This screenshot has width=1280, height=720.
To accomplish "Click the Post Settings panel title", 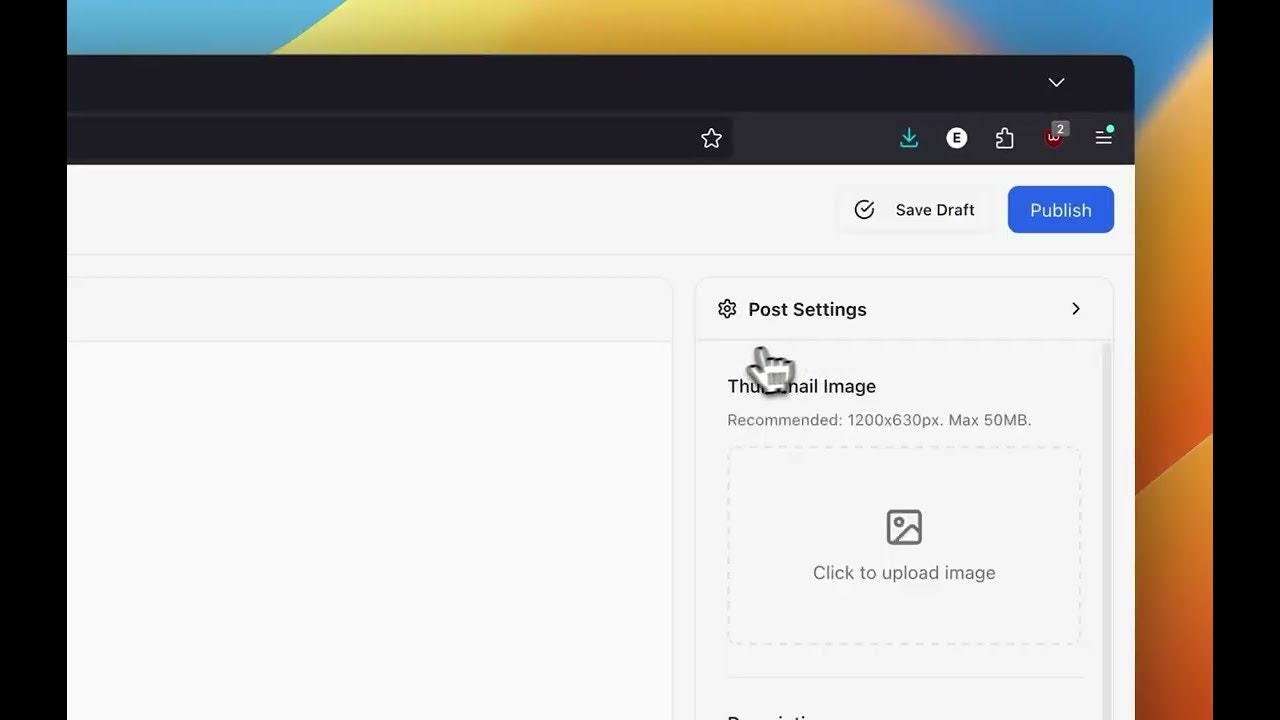I will pos(807,309).
